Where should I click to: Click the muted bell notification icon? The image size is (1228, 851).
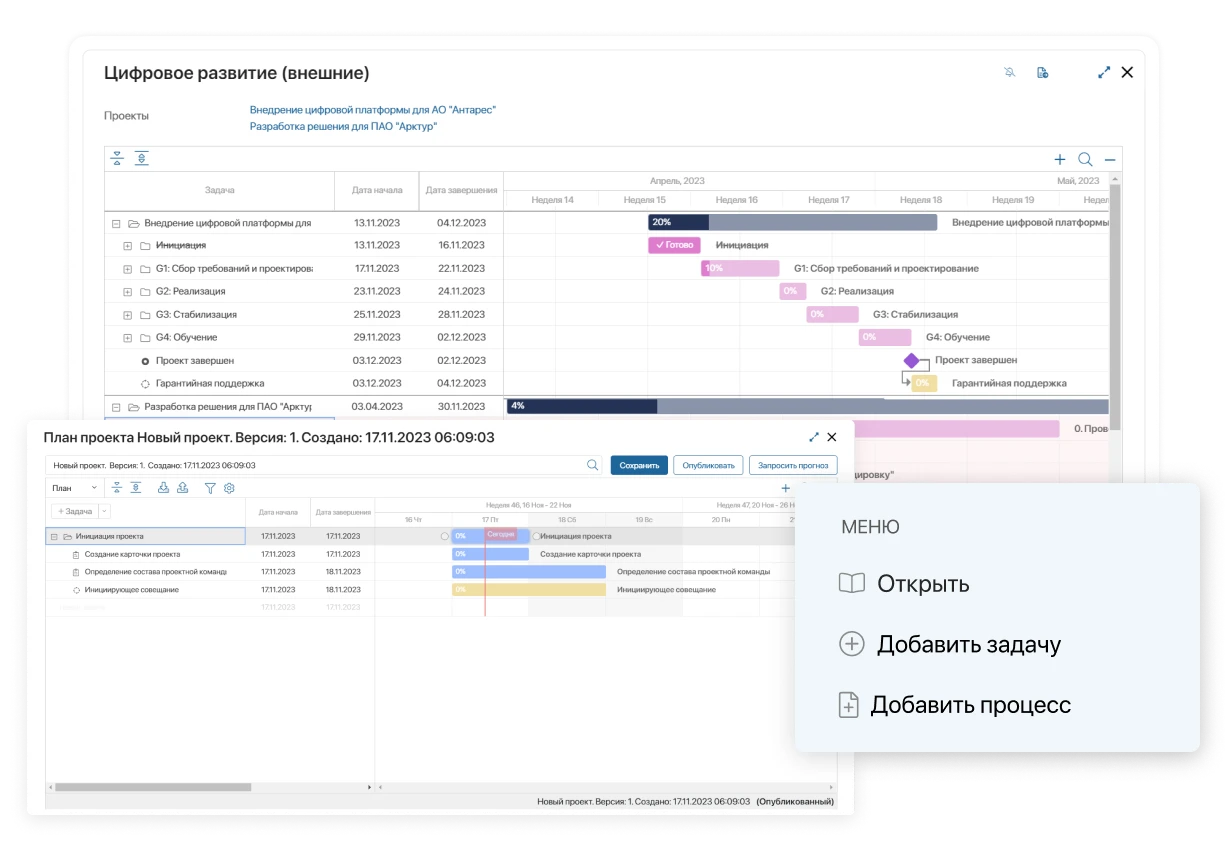click(1010, 72)
